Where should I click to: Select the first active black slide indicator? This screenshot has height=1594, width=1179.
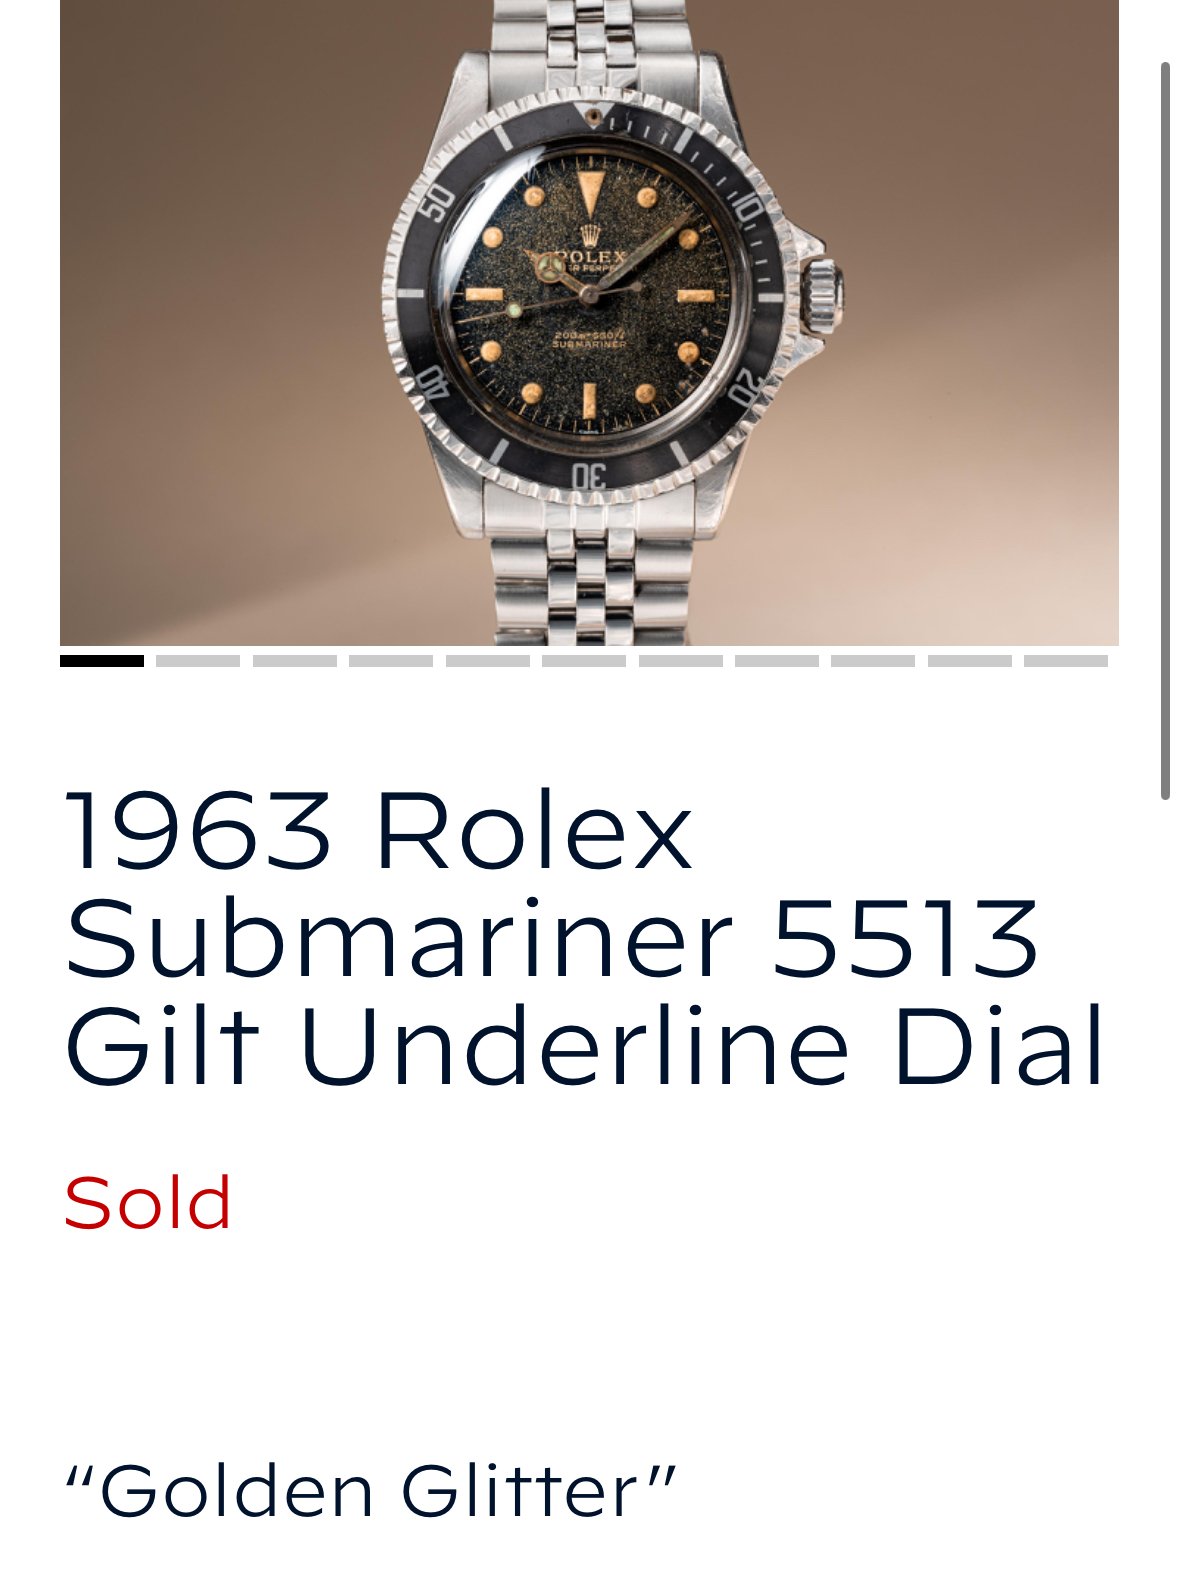point(102,661)
